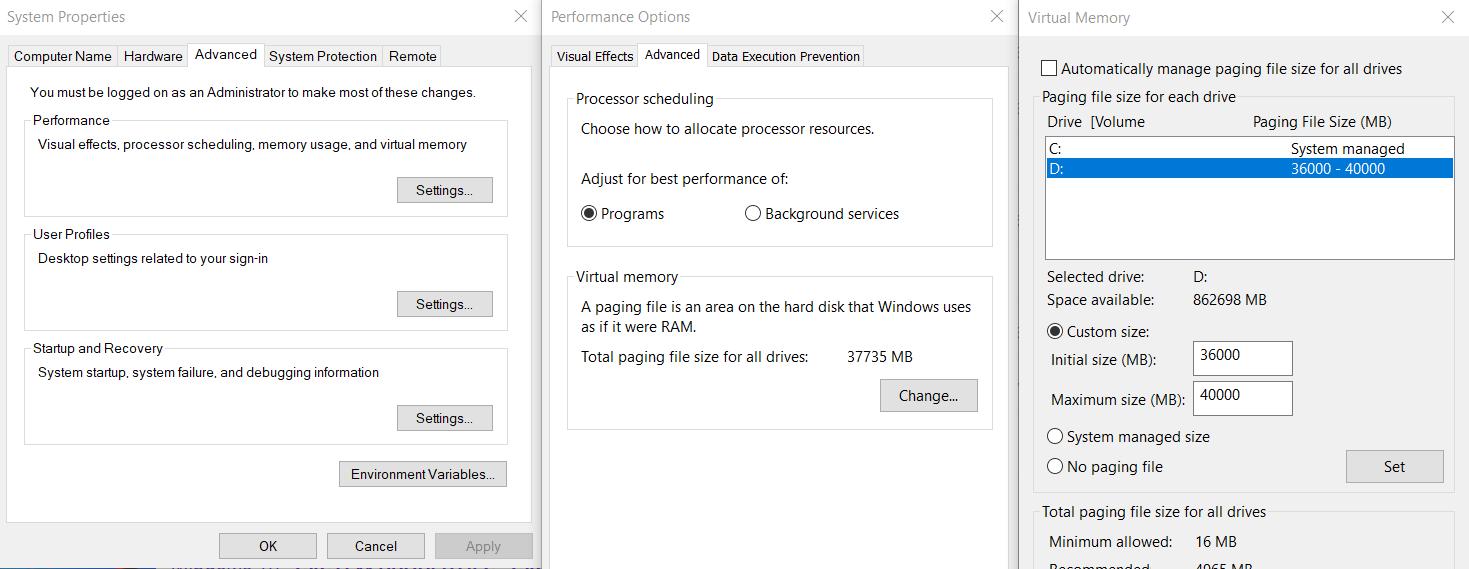Close the Virtual Memory dialog
Viewport: 1469px width, 569px height.
coord(1447,18)
